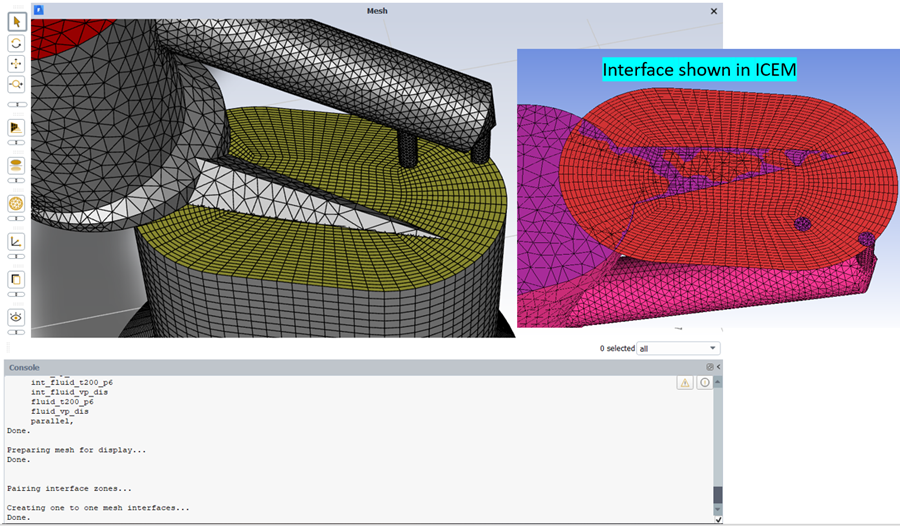The width and height of the screenshot is (900, 526).
Task: Click the 'Mesh' window title text
Action: 377,11
